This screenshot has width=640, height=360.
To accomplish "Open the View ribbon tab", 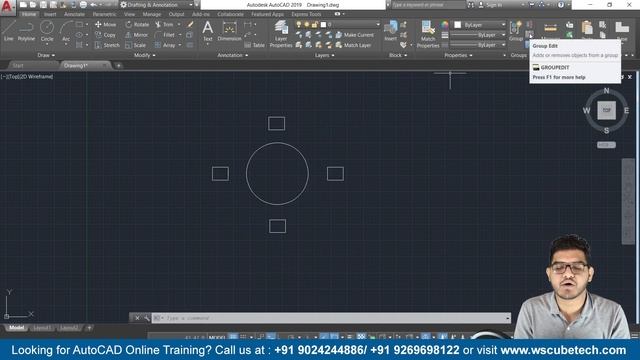I will (x=129, y=14).
